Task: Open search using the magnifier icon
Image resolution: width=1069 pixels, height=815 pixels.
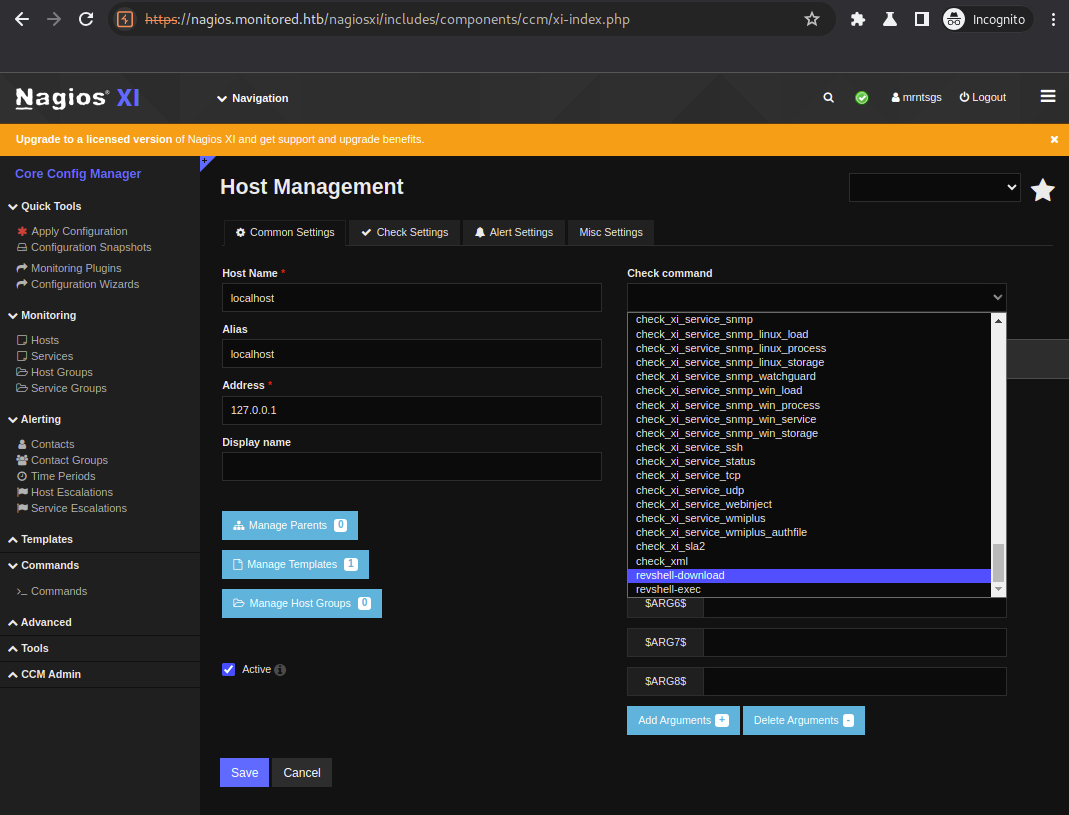Action: click(x=828, y=97)
